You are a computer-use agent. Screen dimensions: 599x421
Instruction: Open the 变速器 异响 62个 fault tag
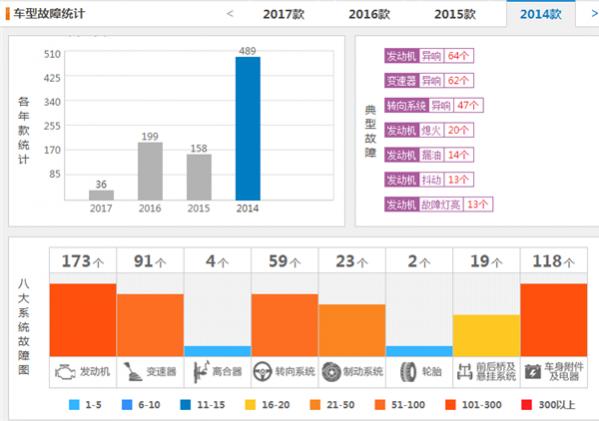429,81
